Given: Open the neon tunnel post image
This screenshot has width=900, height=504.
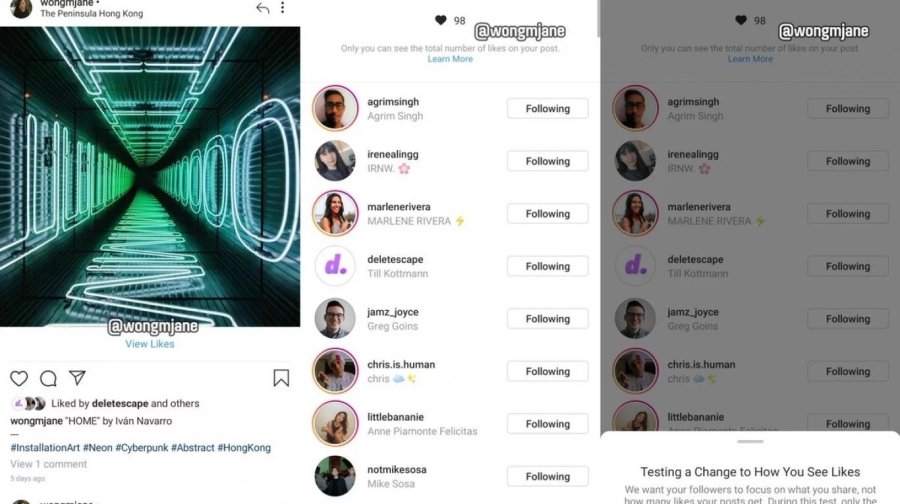Looking at the screenshot, I should tap(150, 176).
